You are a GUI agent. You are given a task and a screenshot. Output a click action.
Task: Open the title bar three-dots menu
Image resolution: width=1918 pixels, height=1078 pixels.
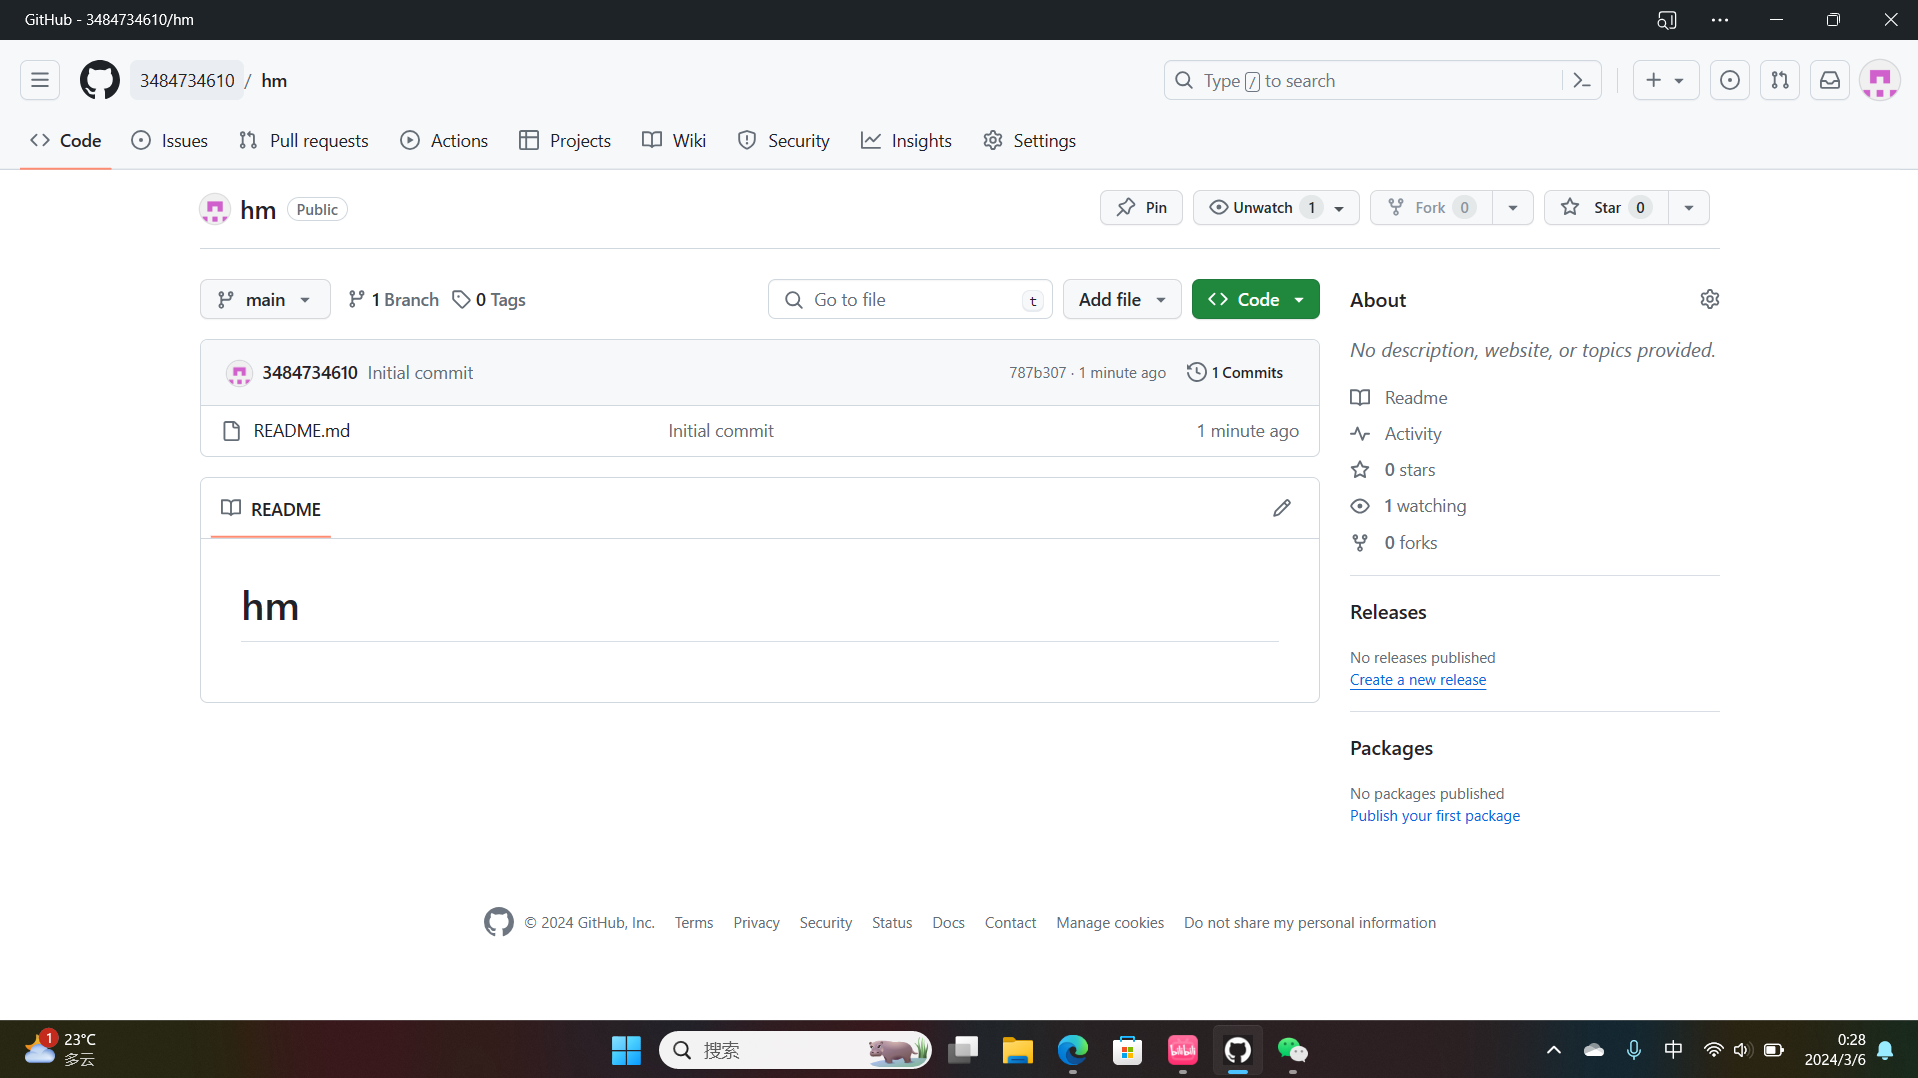point(1720,20)
